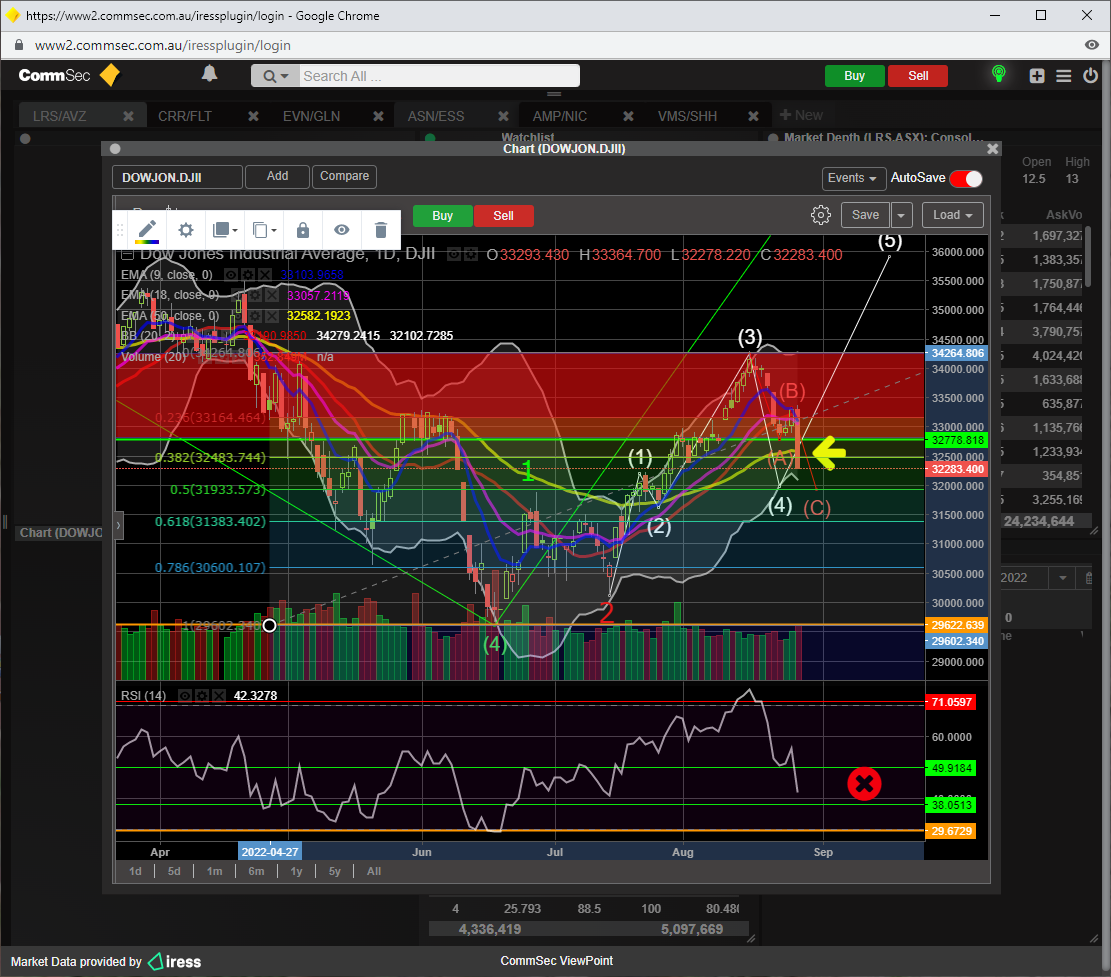
Task: Switch to the AMP/NIC workspace tab
Action: 560,116
